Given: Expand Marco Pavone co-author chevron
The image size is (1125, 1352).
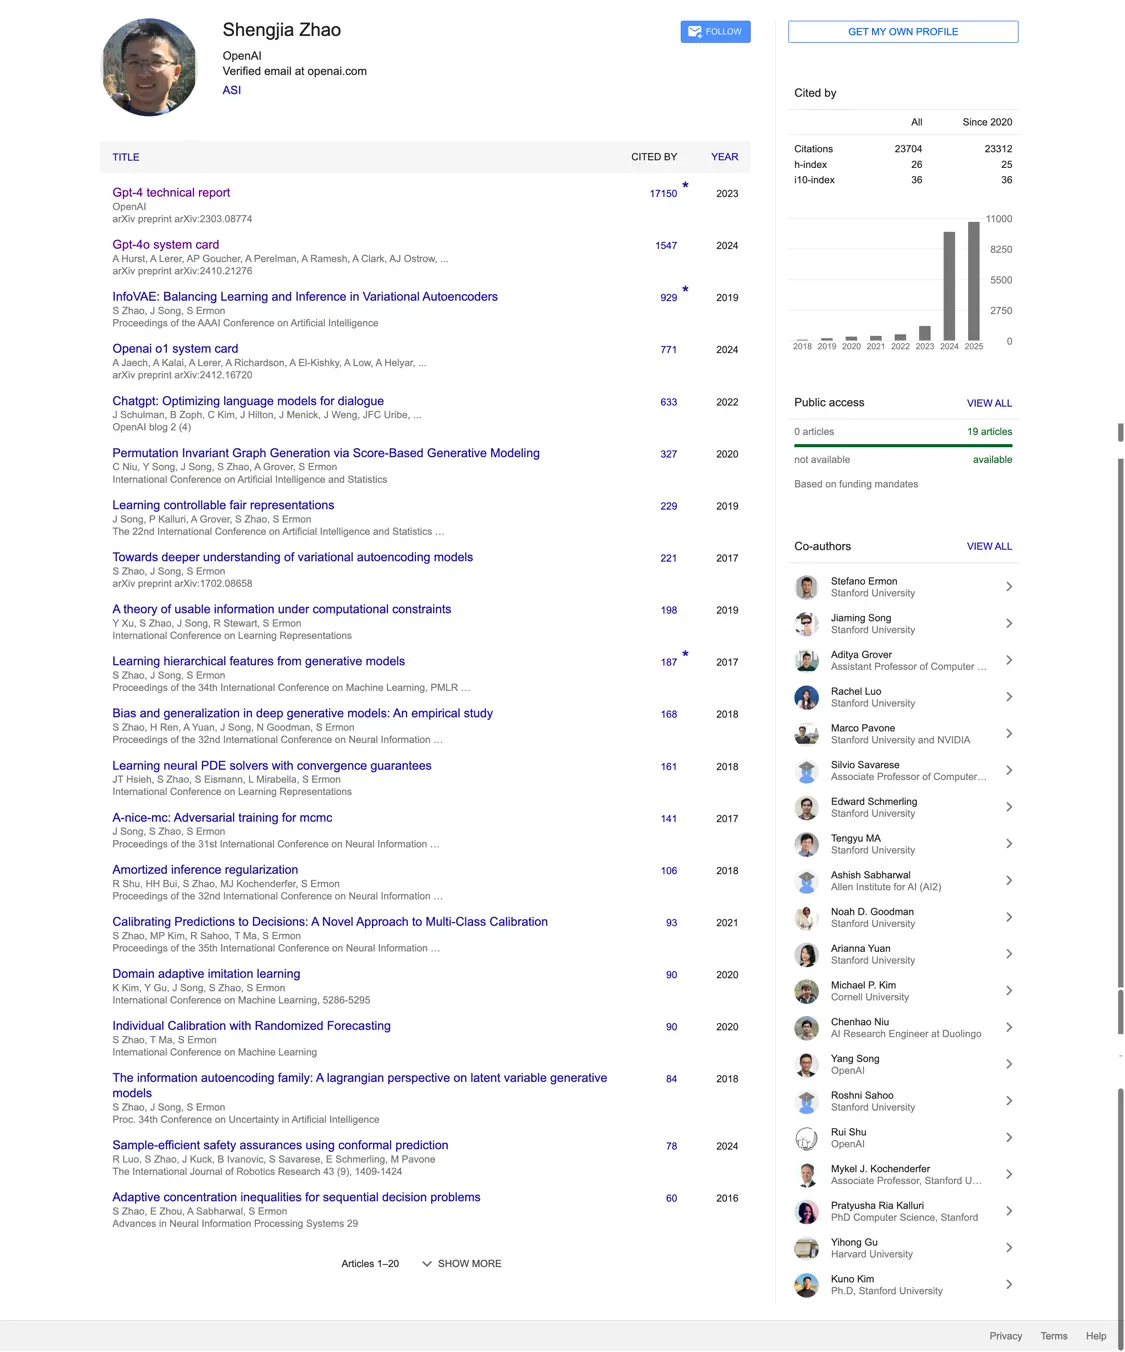Looking at the screenshot, I should pyautogui.click(x=1008, y=734).
